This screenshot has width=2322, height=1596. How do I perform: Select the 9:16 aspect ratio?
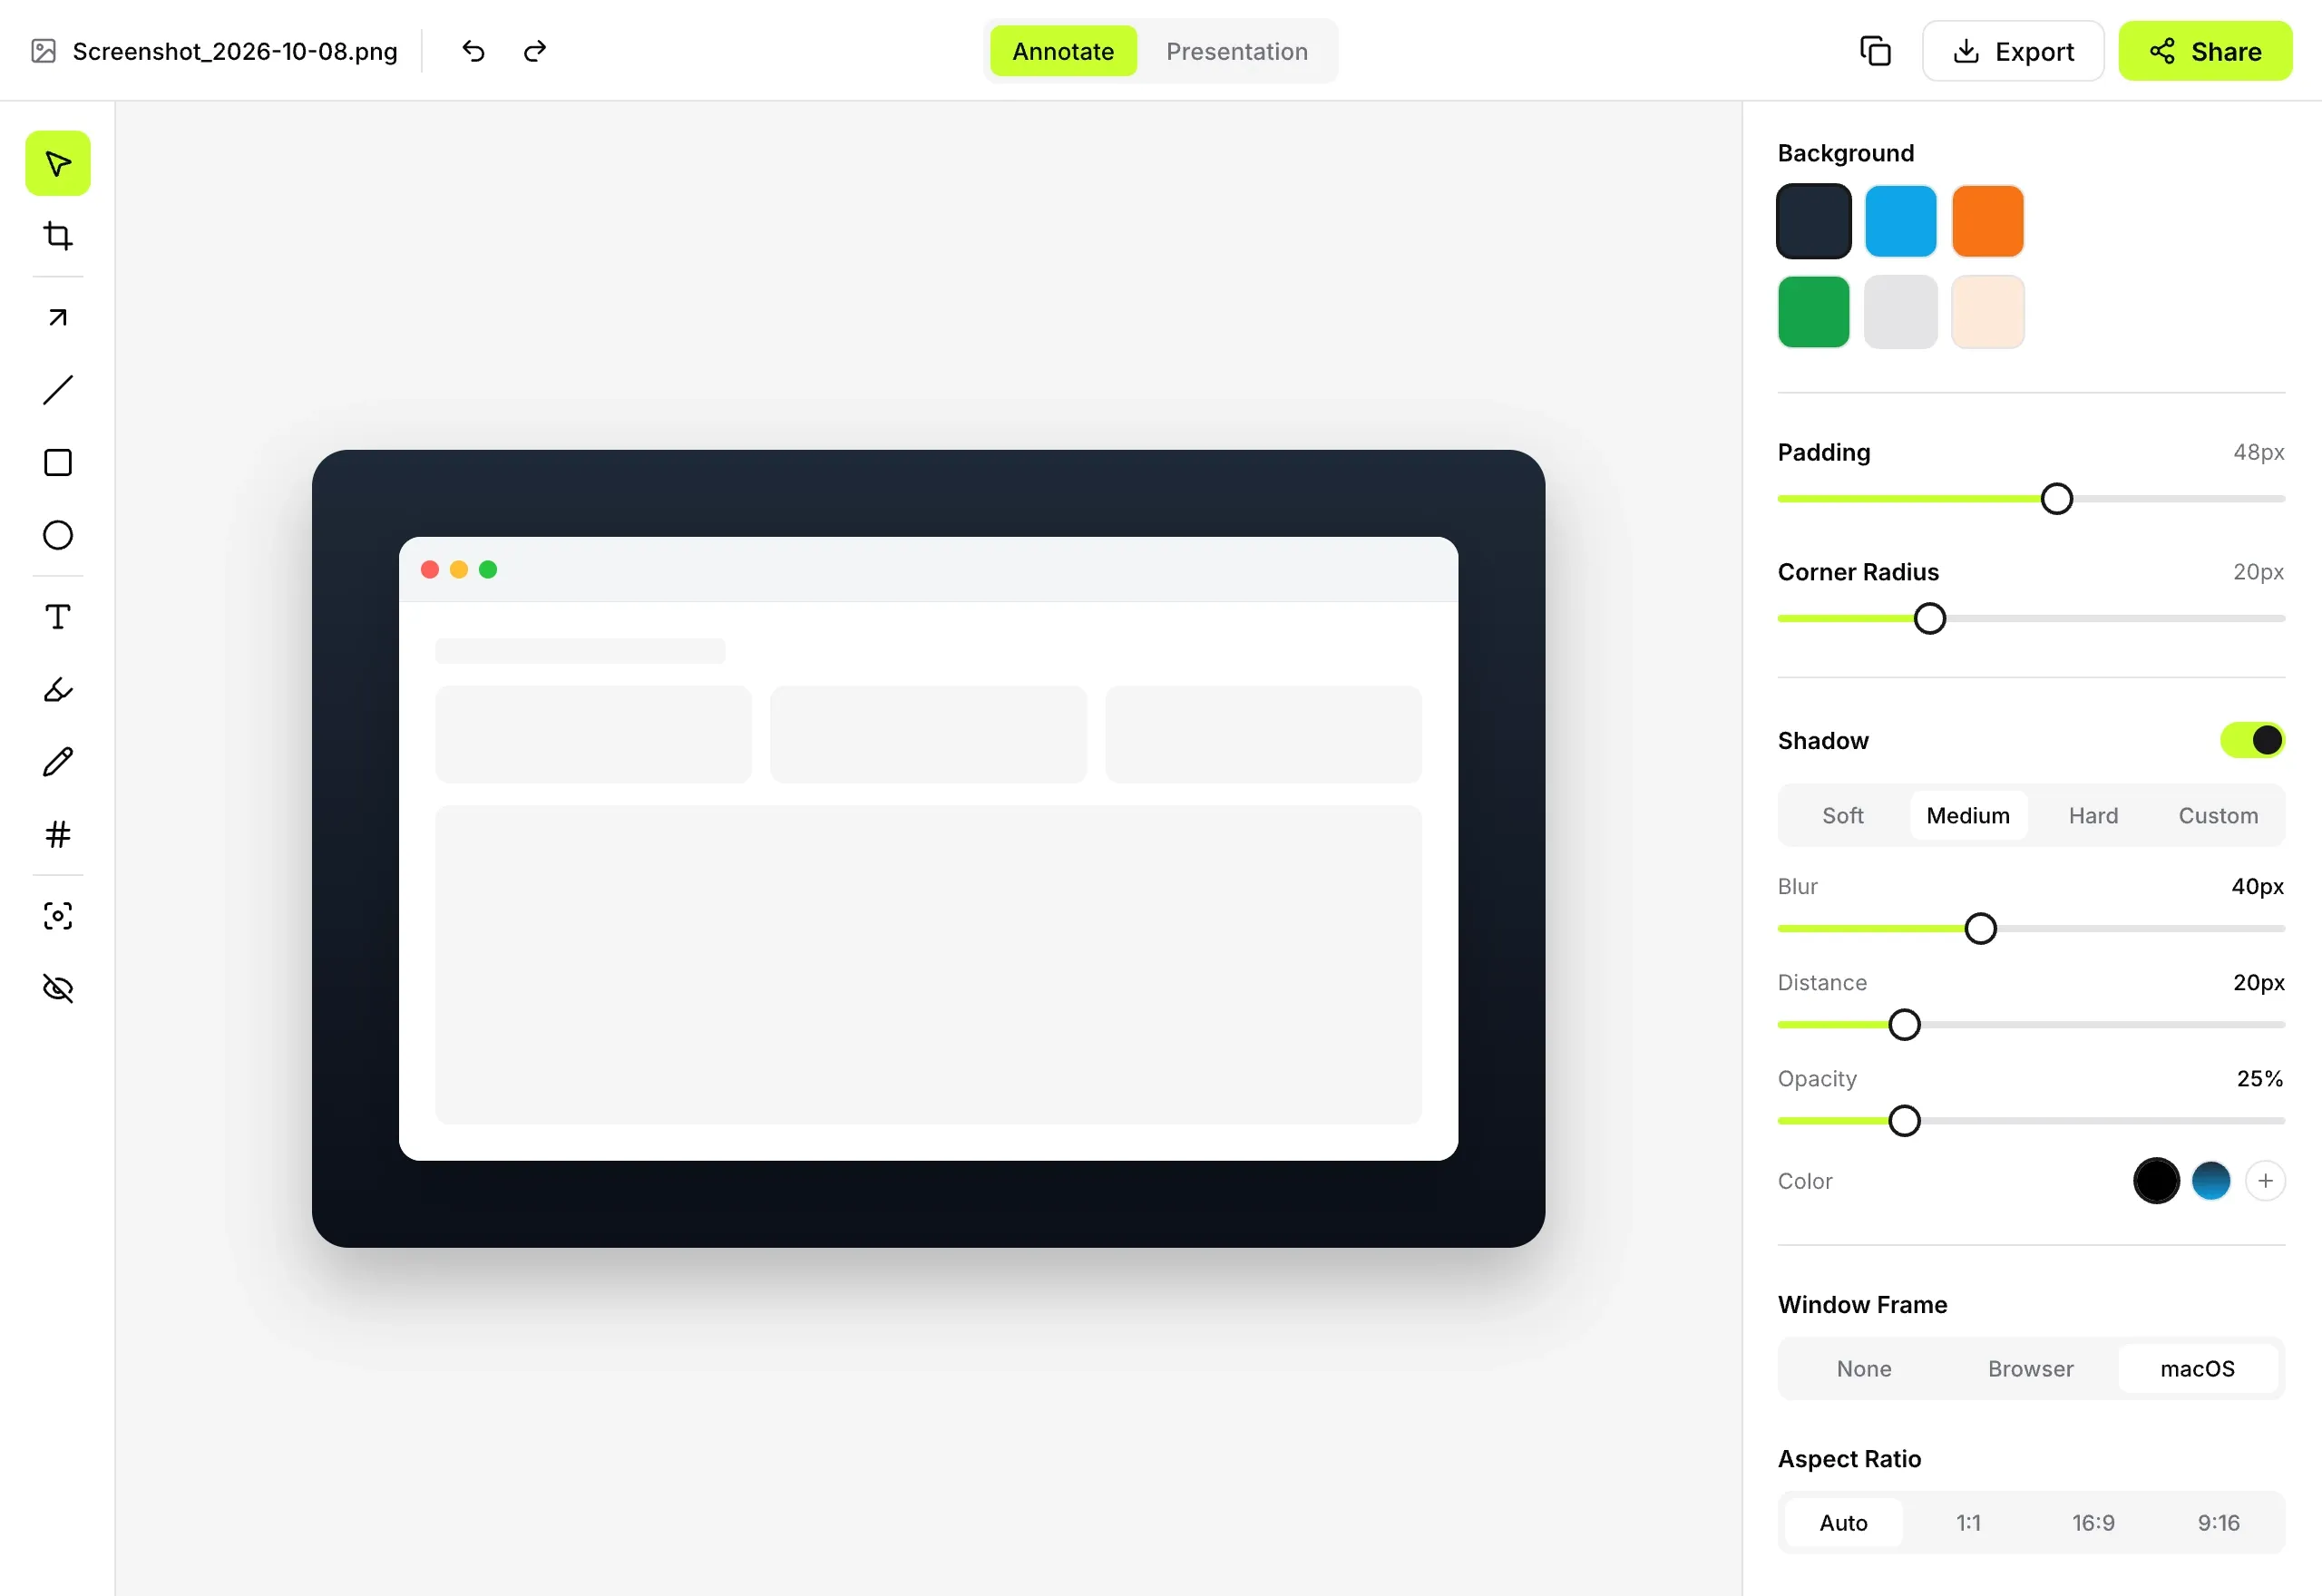point(2218,1523)
